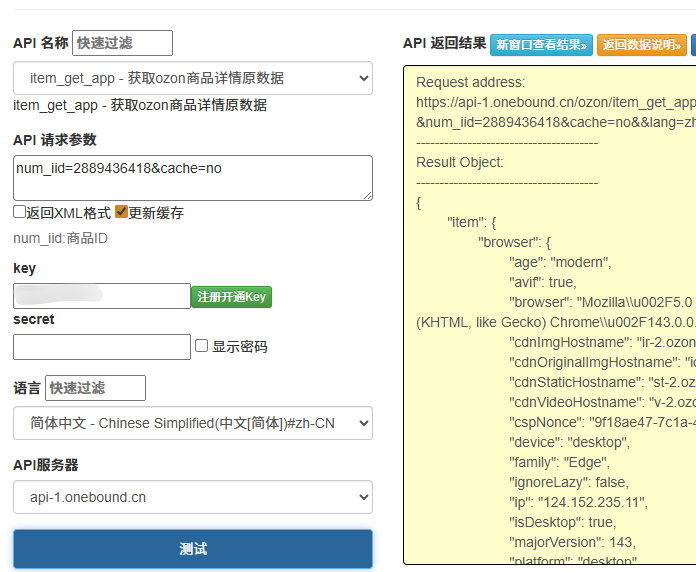This screenshot has height=572, width=696.
Task: Click the "isDesktop": true line
Action: pyautogui.click(x=563, y=522)
